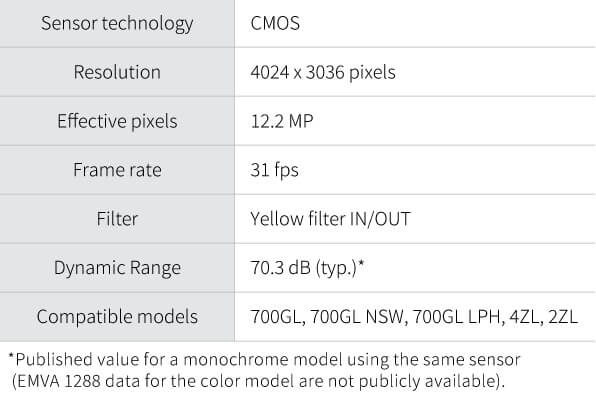
Task: Click the 2ZL model text
Action: click(563, 317)
